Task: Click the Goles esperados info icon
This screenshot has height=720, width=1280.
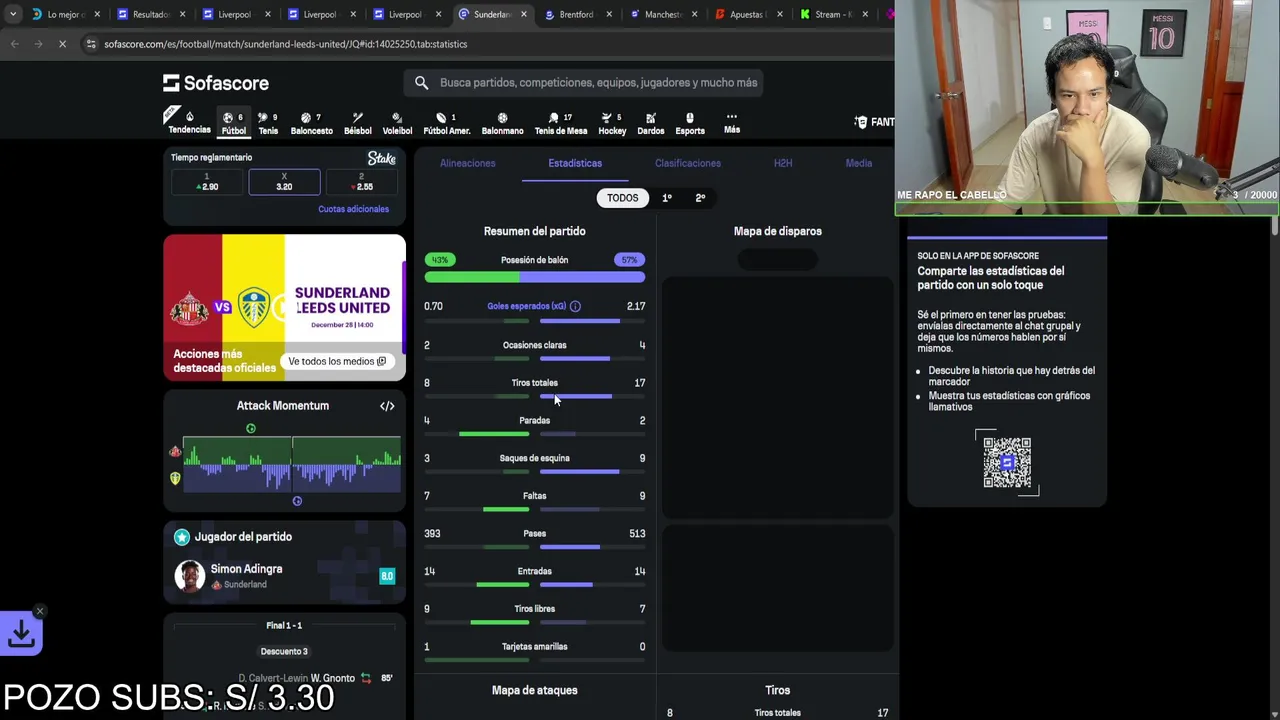Action: [x=575, y=306]
